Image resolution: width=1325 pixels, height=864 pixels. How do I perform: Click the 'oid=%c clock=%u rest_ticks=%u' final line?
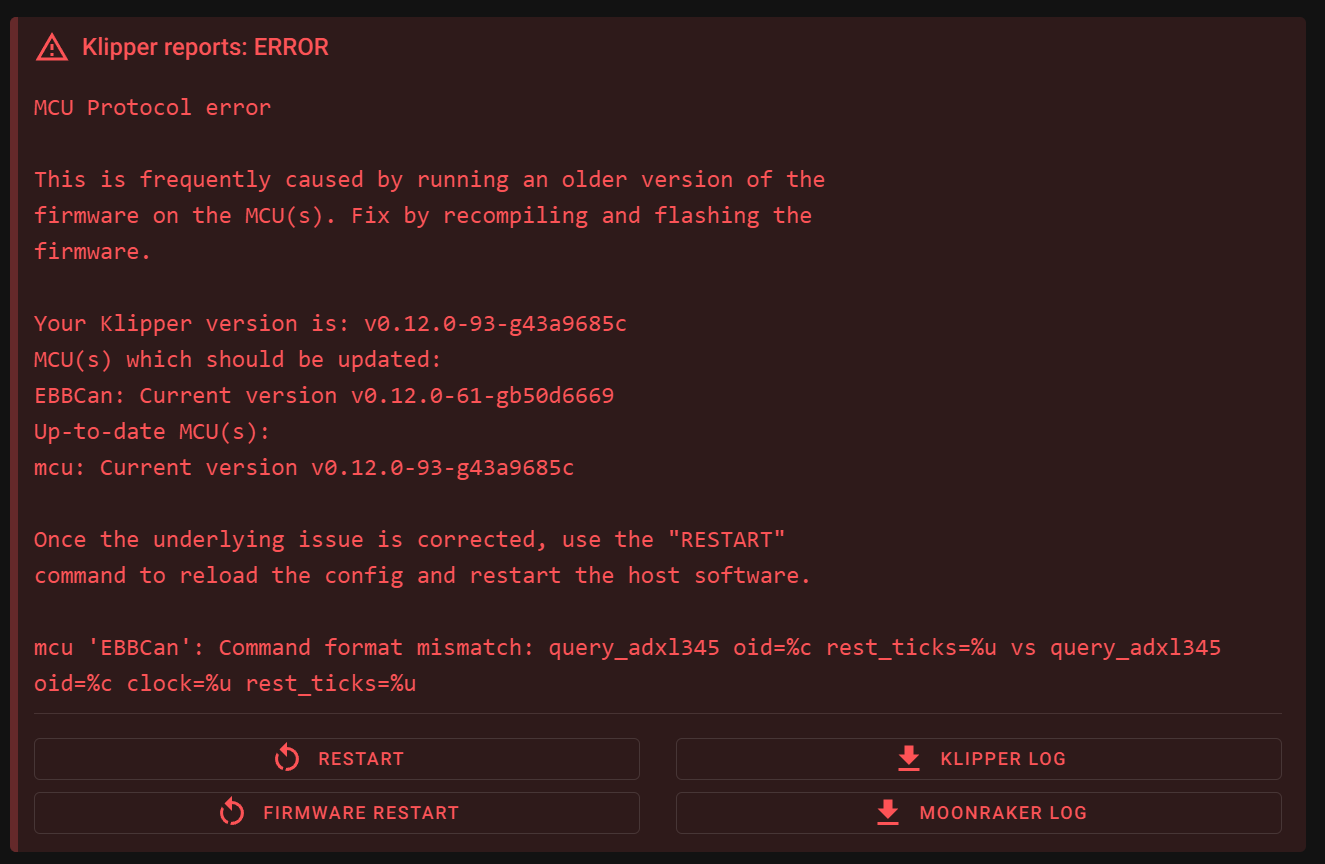pyautogui.click(x=225, y=683)
